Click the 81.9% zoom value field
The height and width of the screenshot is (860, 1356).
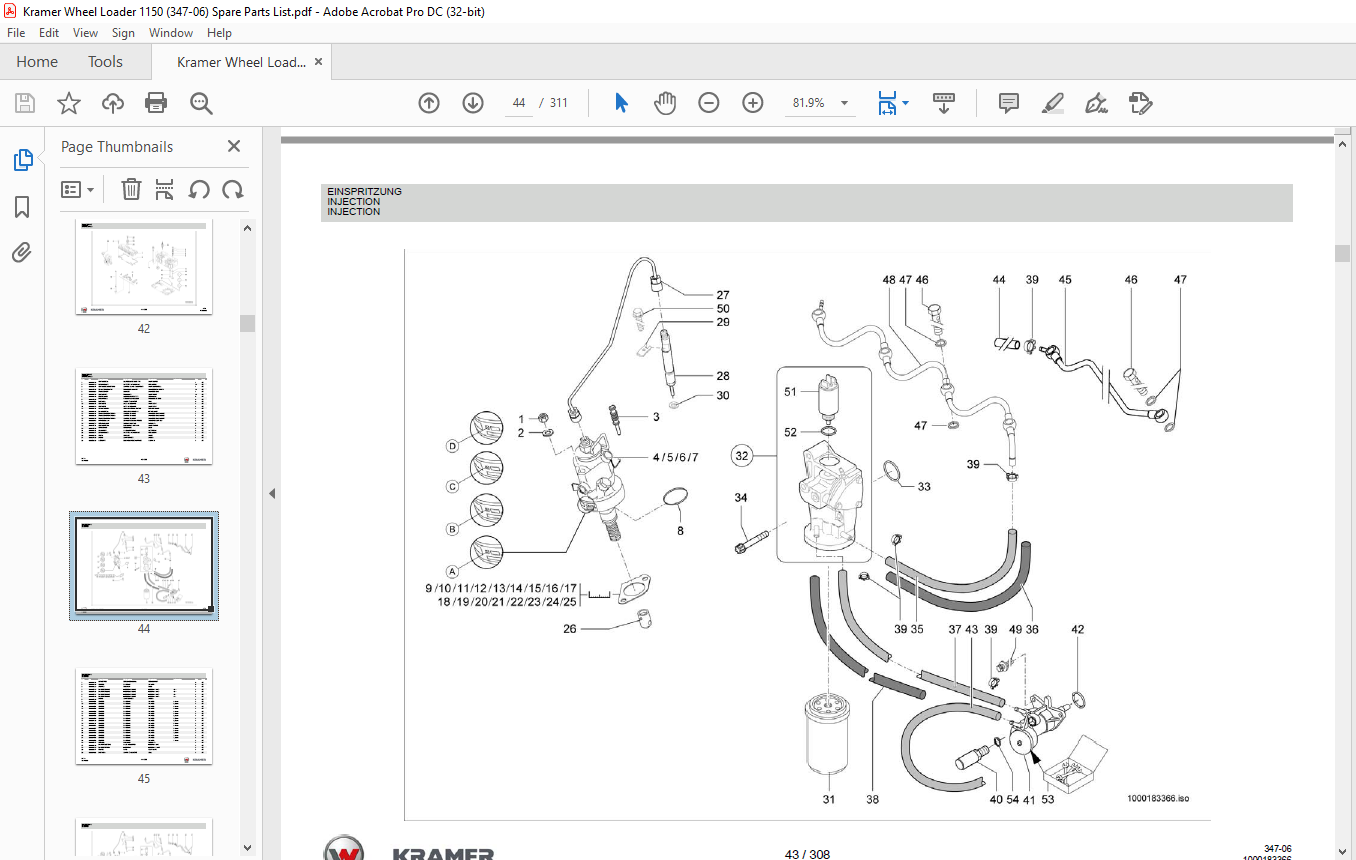(x=808, y=103)
